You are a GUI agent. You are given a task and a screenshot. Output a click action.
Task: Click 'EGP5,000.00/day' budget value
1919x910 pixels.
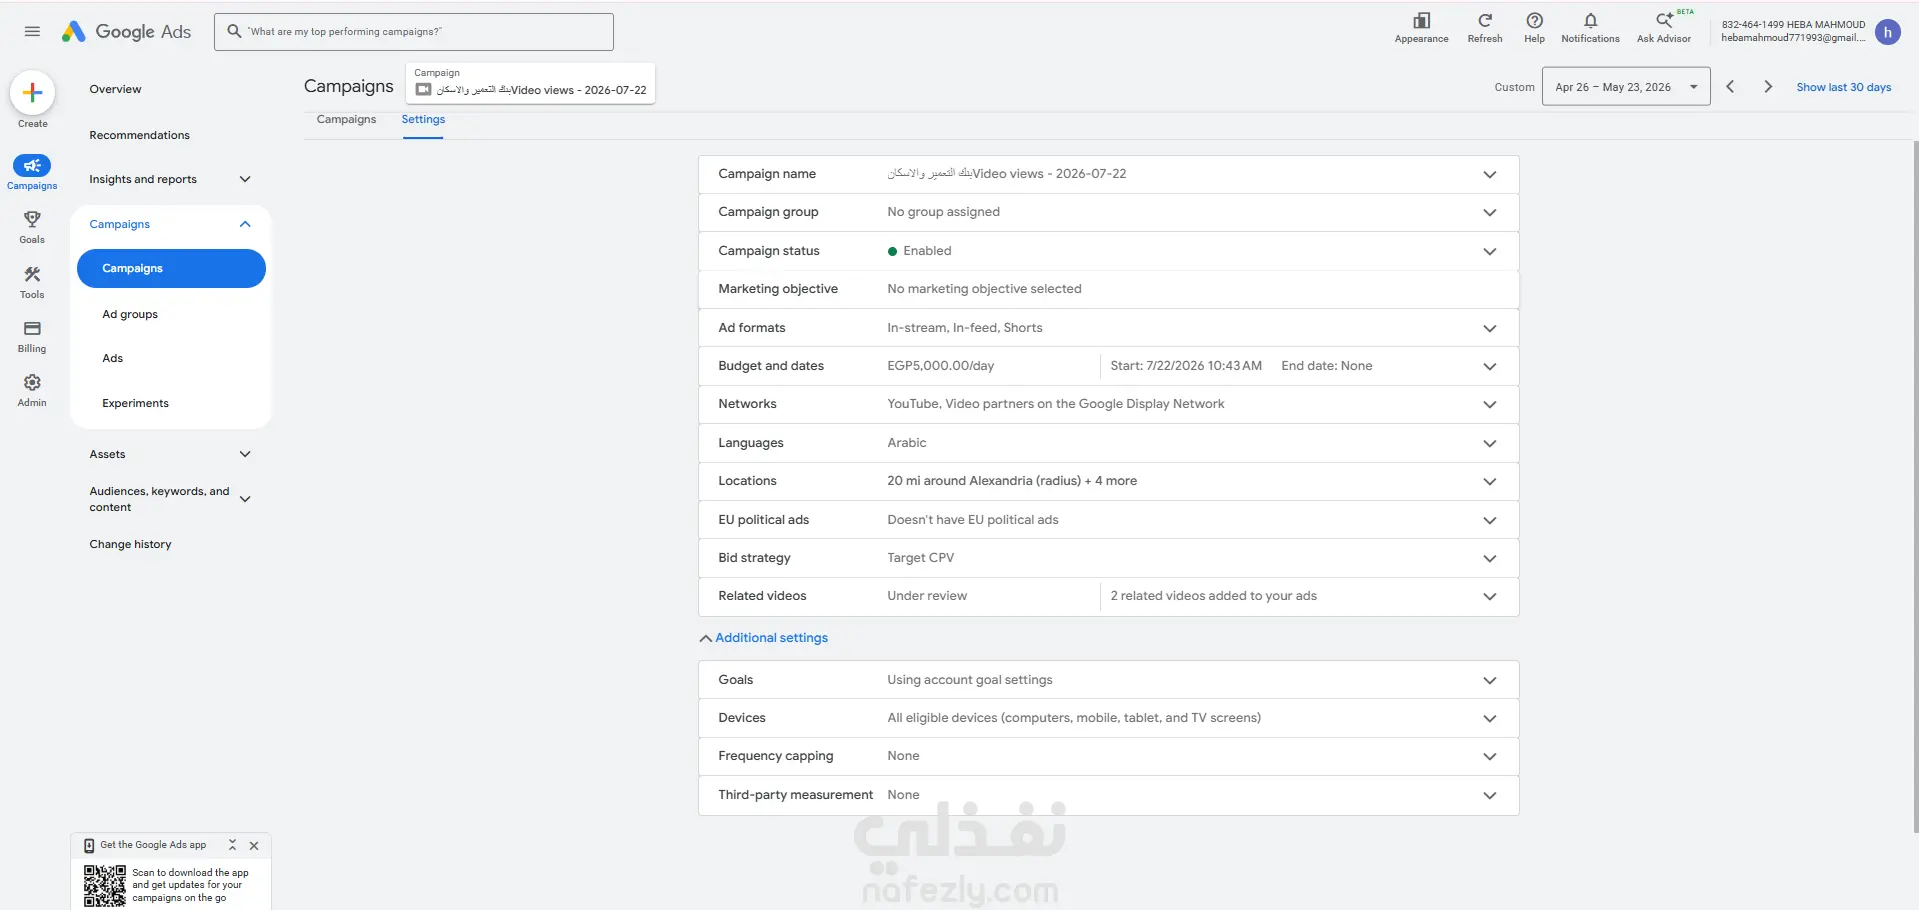coord(940,366)
